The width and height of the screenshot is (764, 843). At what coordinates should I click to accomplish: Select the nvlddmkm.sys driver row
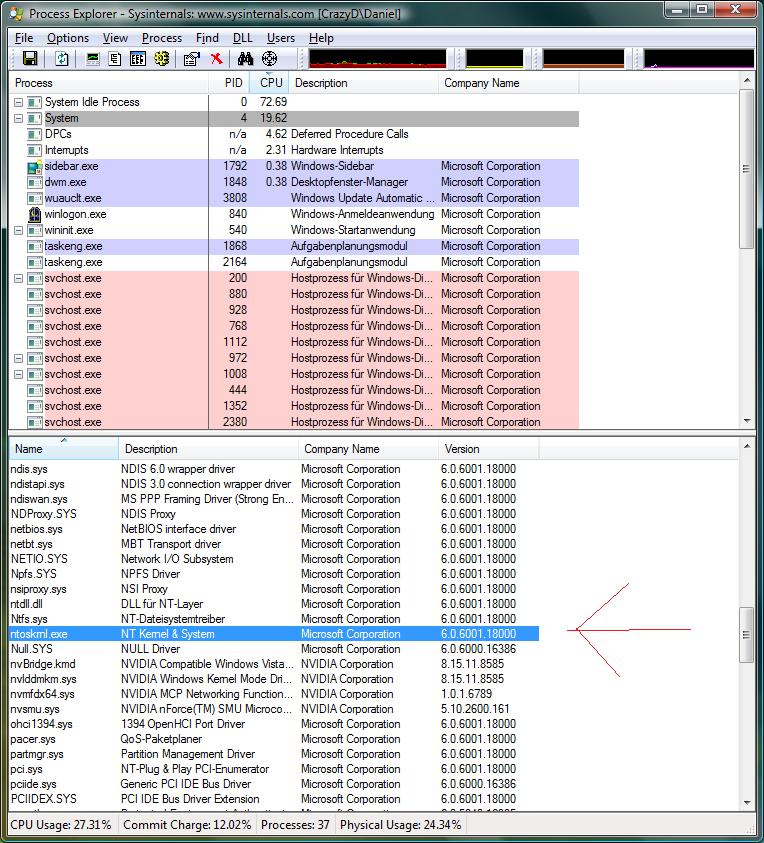(274, 679)
